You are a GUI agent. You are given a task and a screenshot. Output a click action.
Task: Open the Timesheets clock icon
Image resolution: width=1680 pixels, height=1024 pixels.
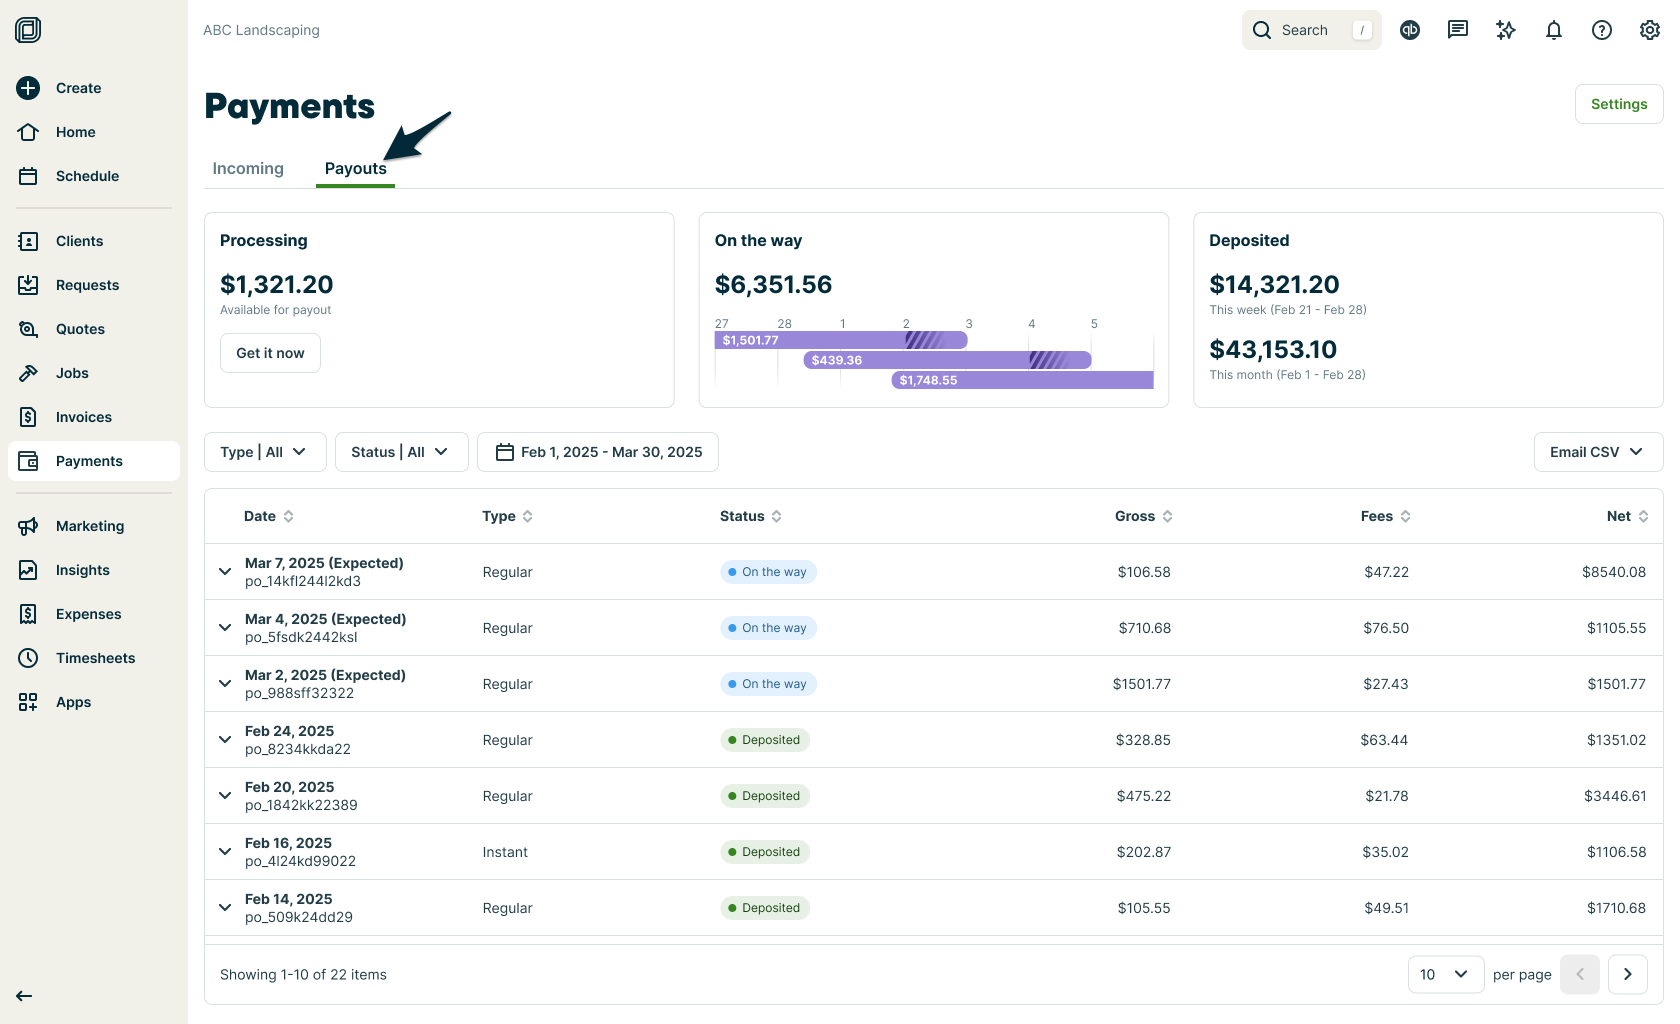(x=29, y=657)
